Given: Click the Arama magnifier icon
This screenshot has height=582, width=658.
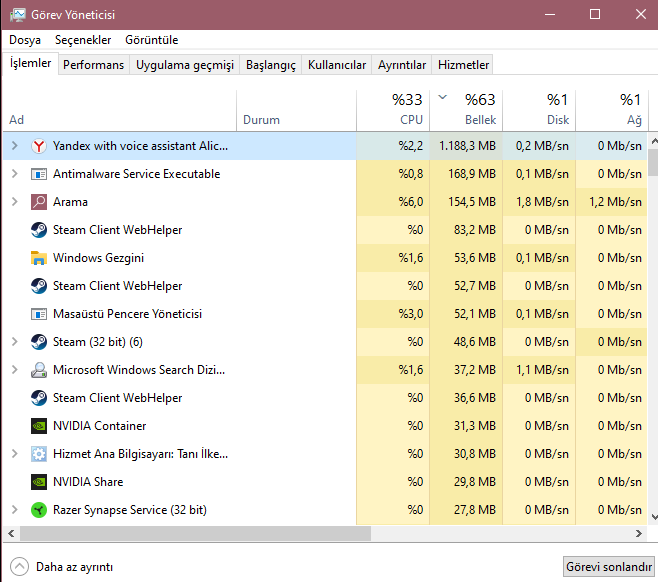Looking at the screenshot, I should (39, 202).
